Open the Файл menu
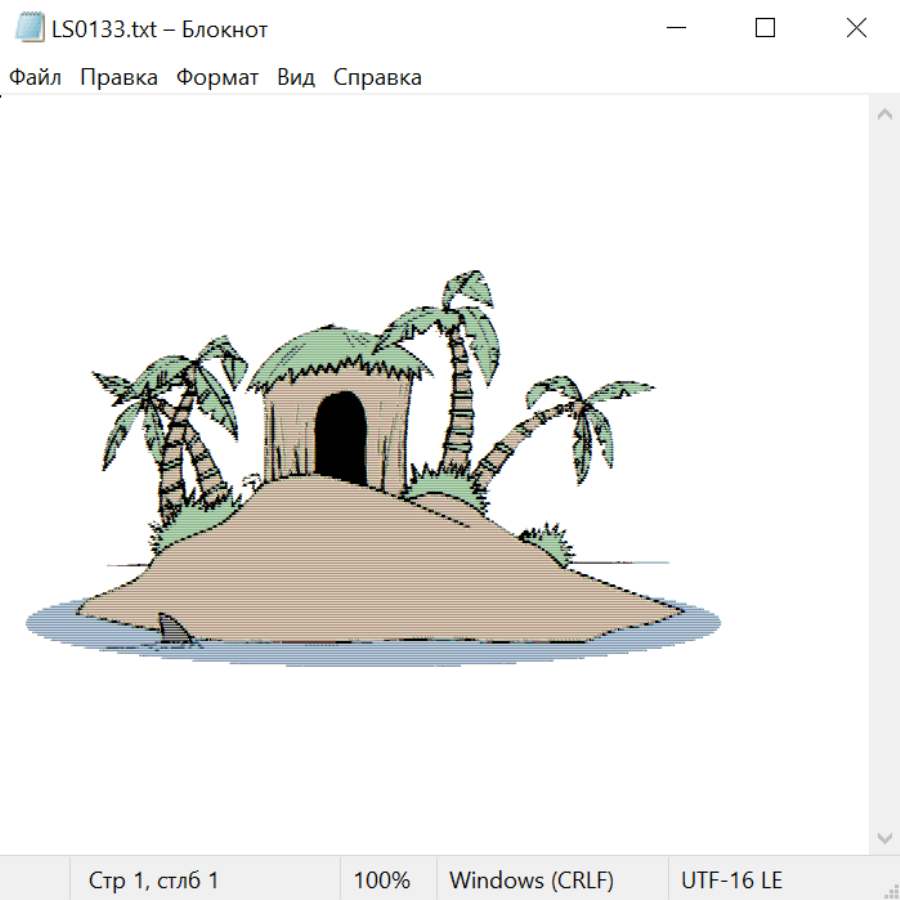This screenshot has width=900, height=900. pos(36,78)
